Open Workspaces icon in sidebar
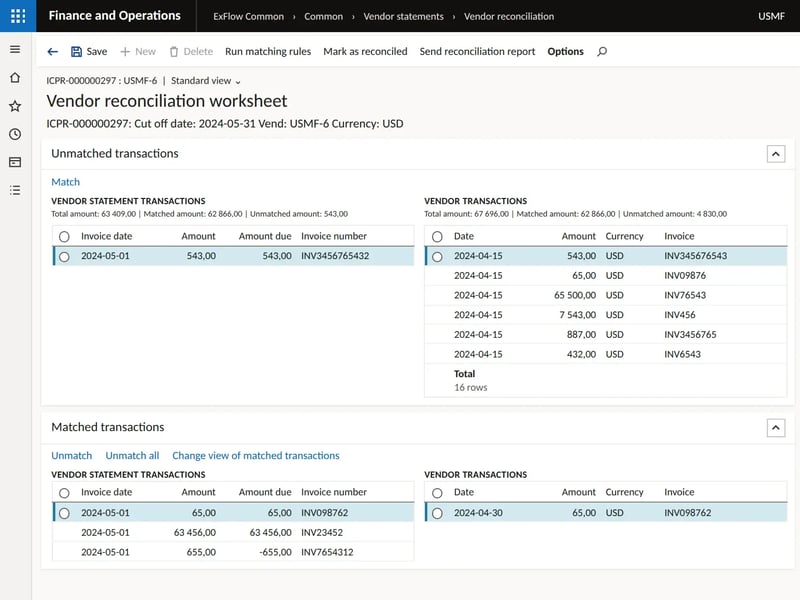The width and height of the screenshot is (800, 600). tap(15, 162)
